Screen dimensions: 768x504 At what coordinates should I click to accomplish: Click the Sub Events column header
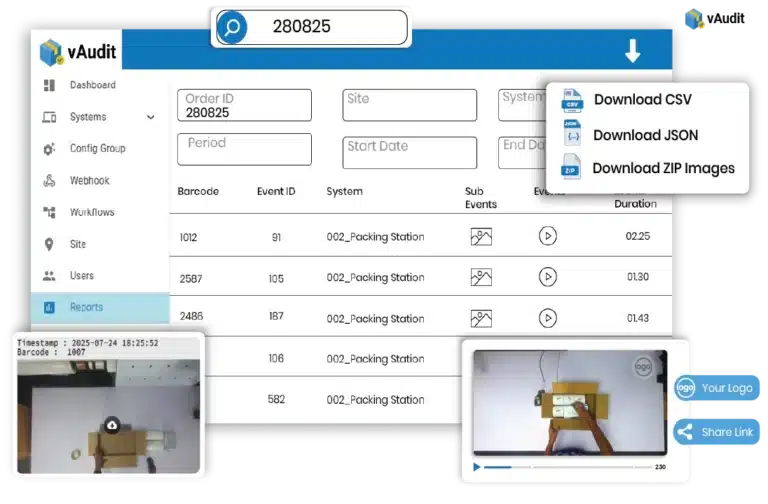click(480, 198)
